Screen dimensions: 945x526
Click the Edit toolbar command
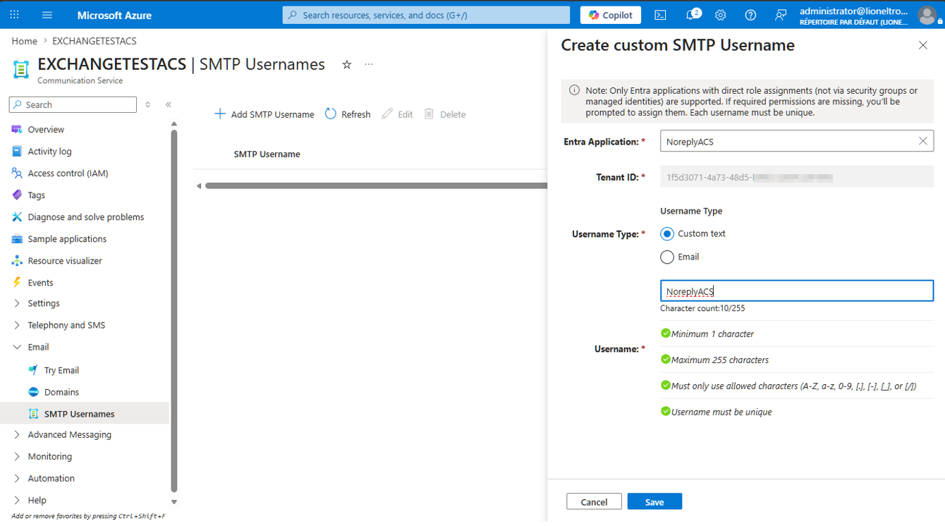(x=398, y=114)
